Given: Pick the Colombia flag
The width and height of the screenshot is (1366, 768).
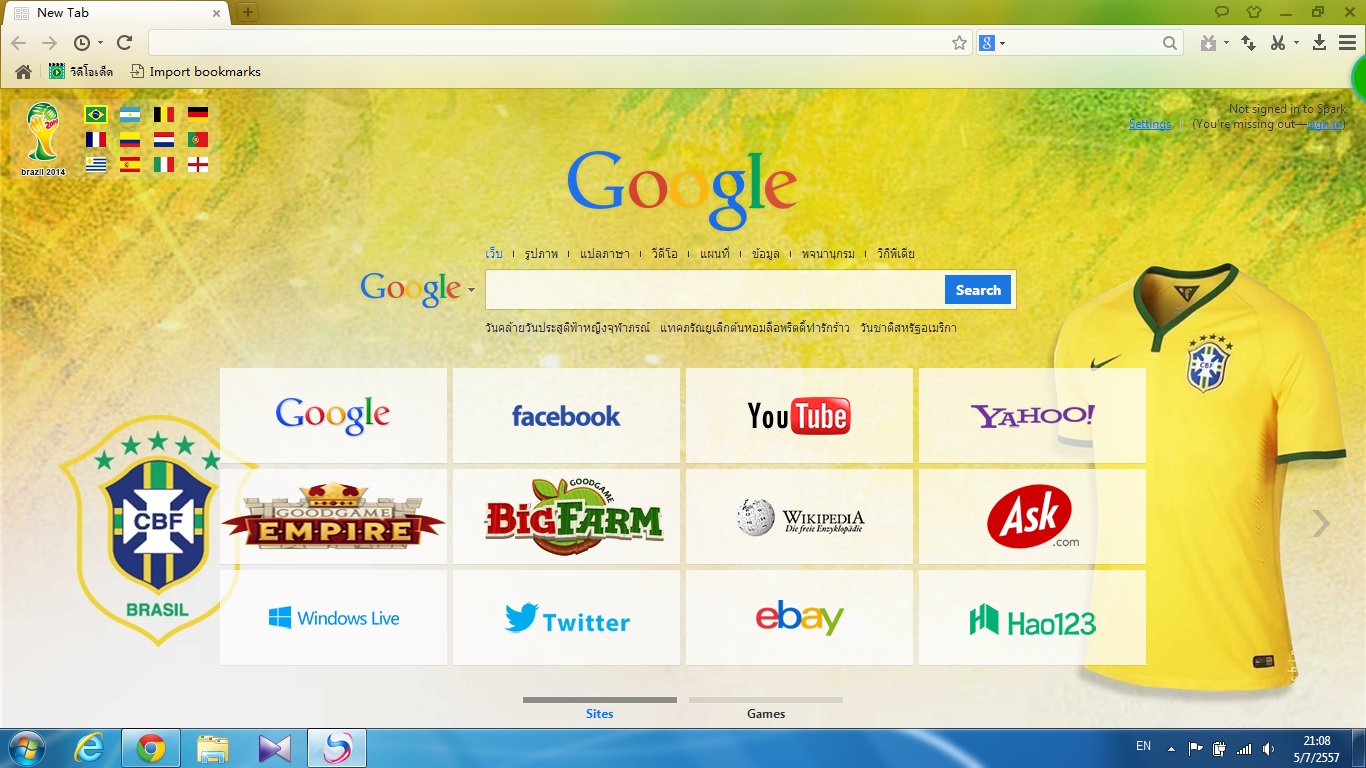Looking at the screenshot, I should 130,139.
